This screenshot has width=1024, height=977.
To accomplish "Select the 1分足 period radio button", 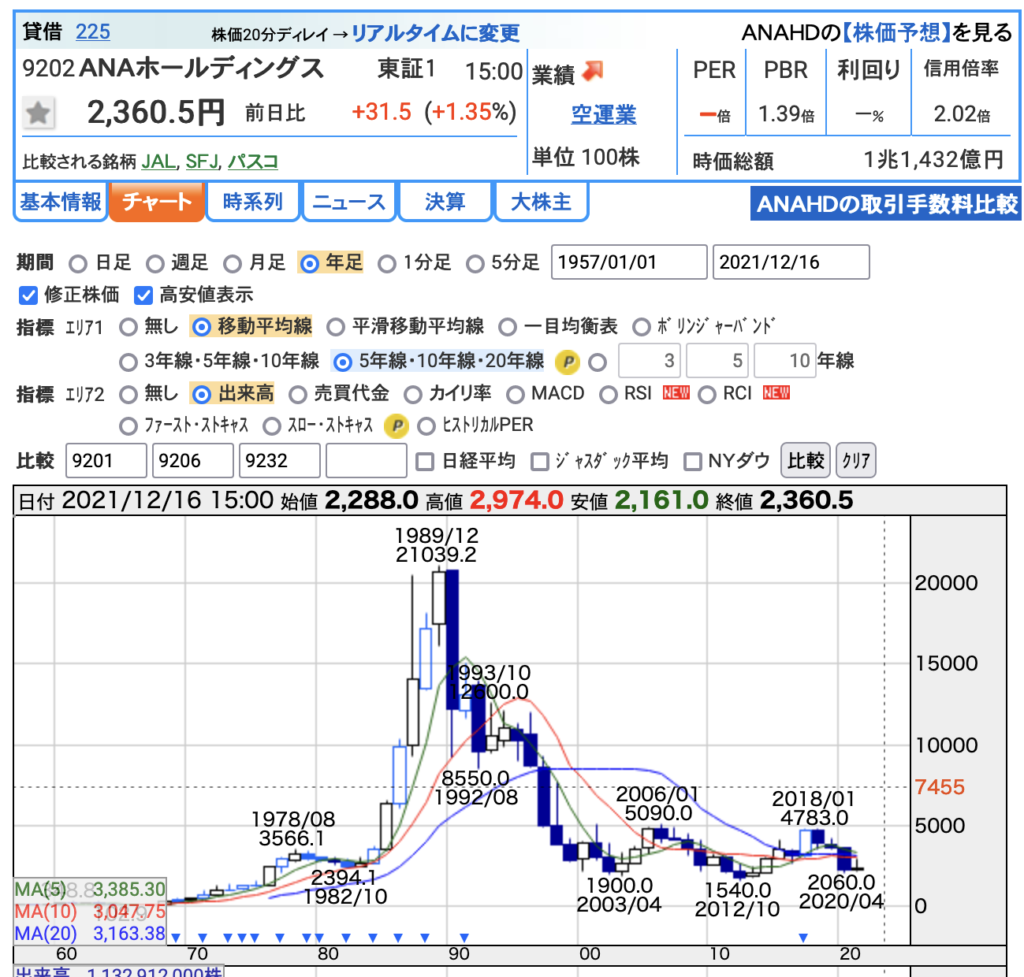I will click(x=387, y=264).
